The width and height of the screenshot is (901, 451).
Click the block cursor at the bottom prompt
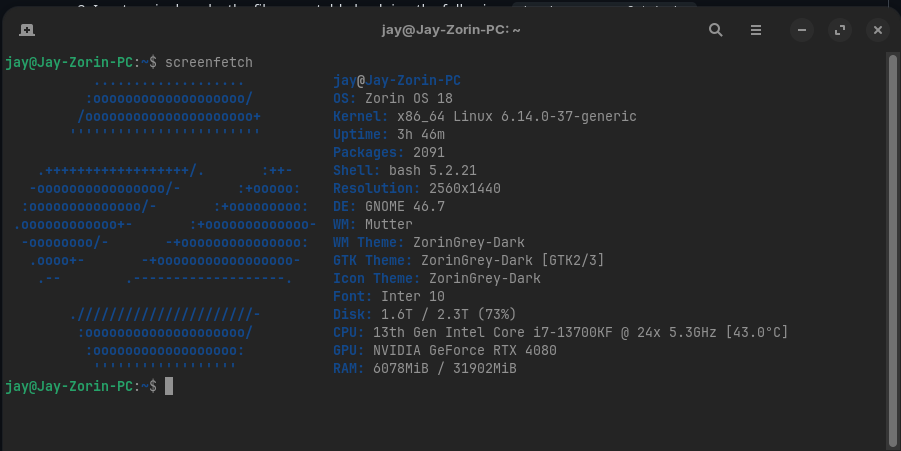[x=169, y=386]
